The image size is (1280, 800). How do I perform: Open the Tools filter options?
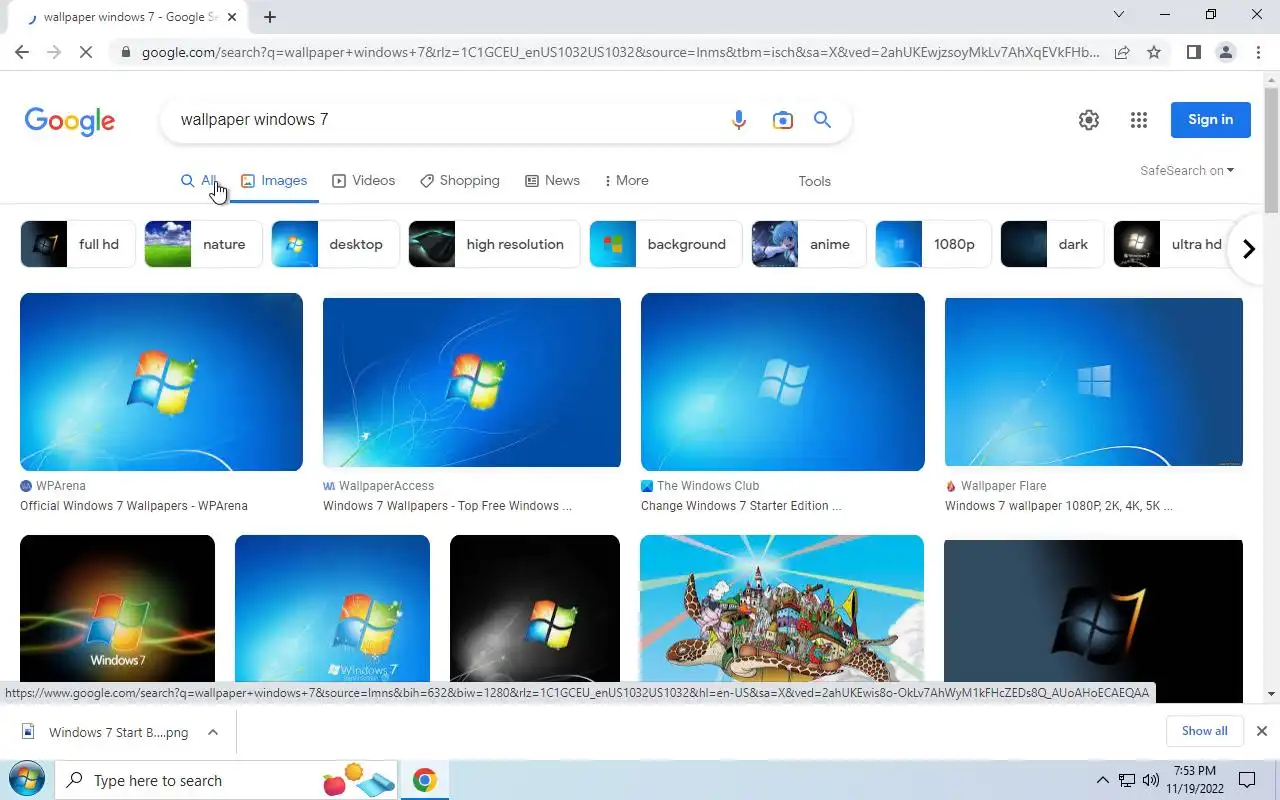pyautogui.click(x=814, y=181)
